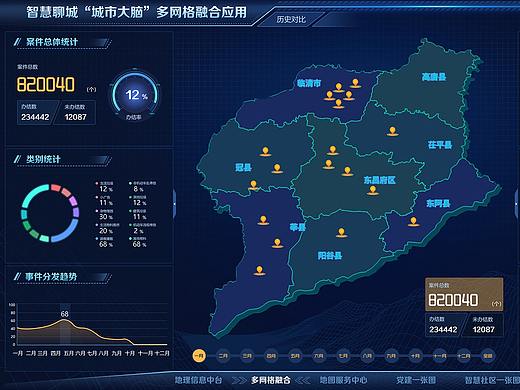The width and height of the screenshot is (520, 390).
Task: Select 九月 on the bottom month timeline
Action: [x=391, y=356]
